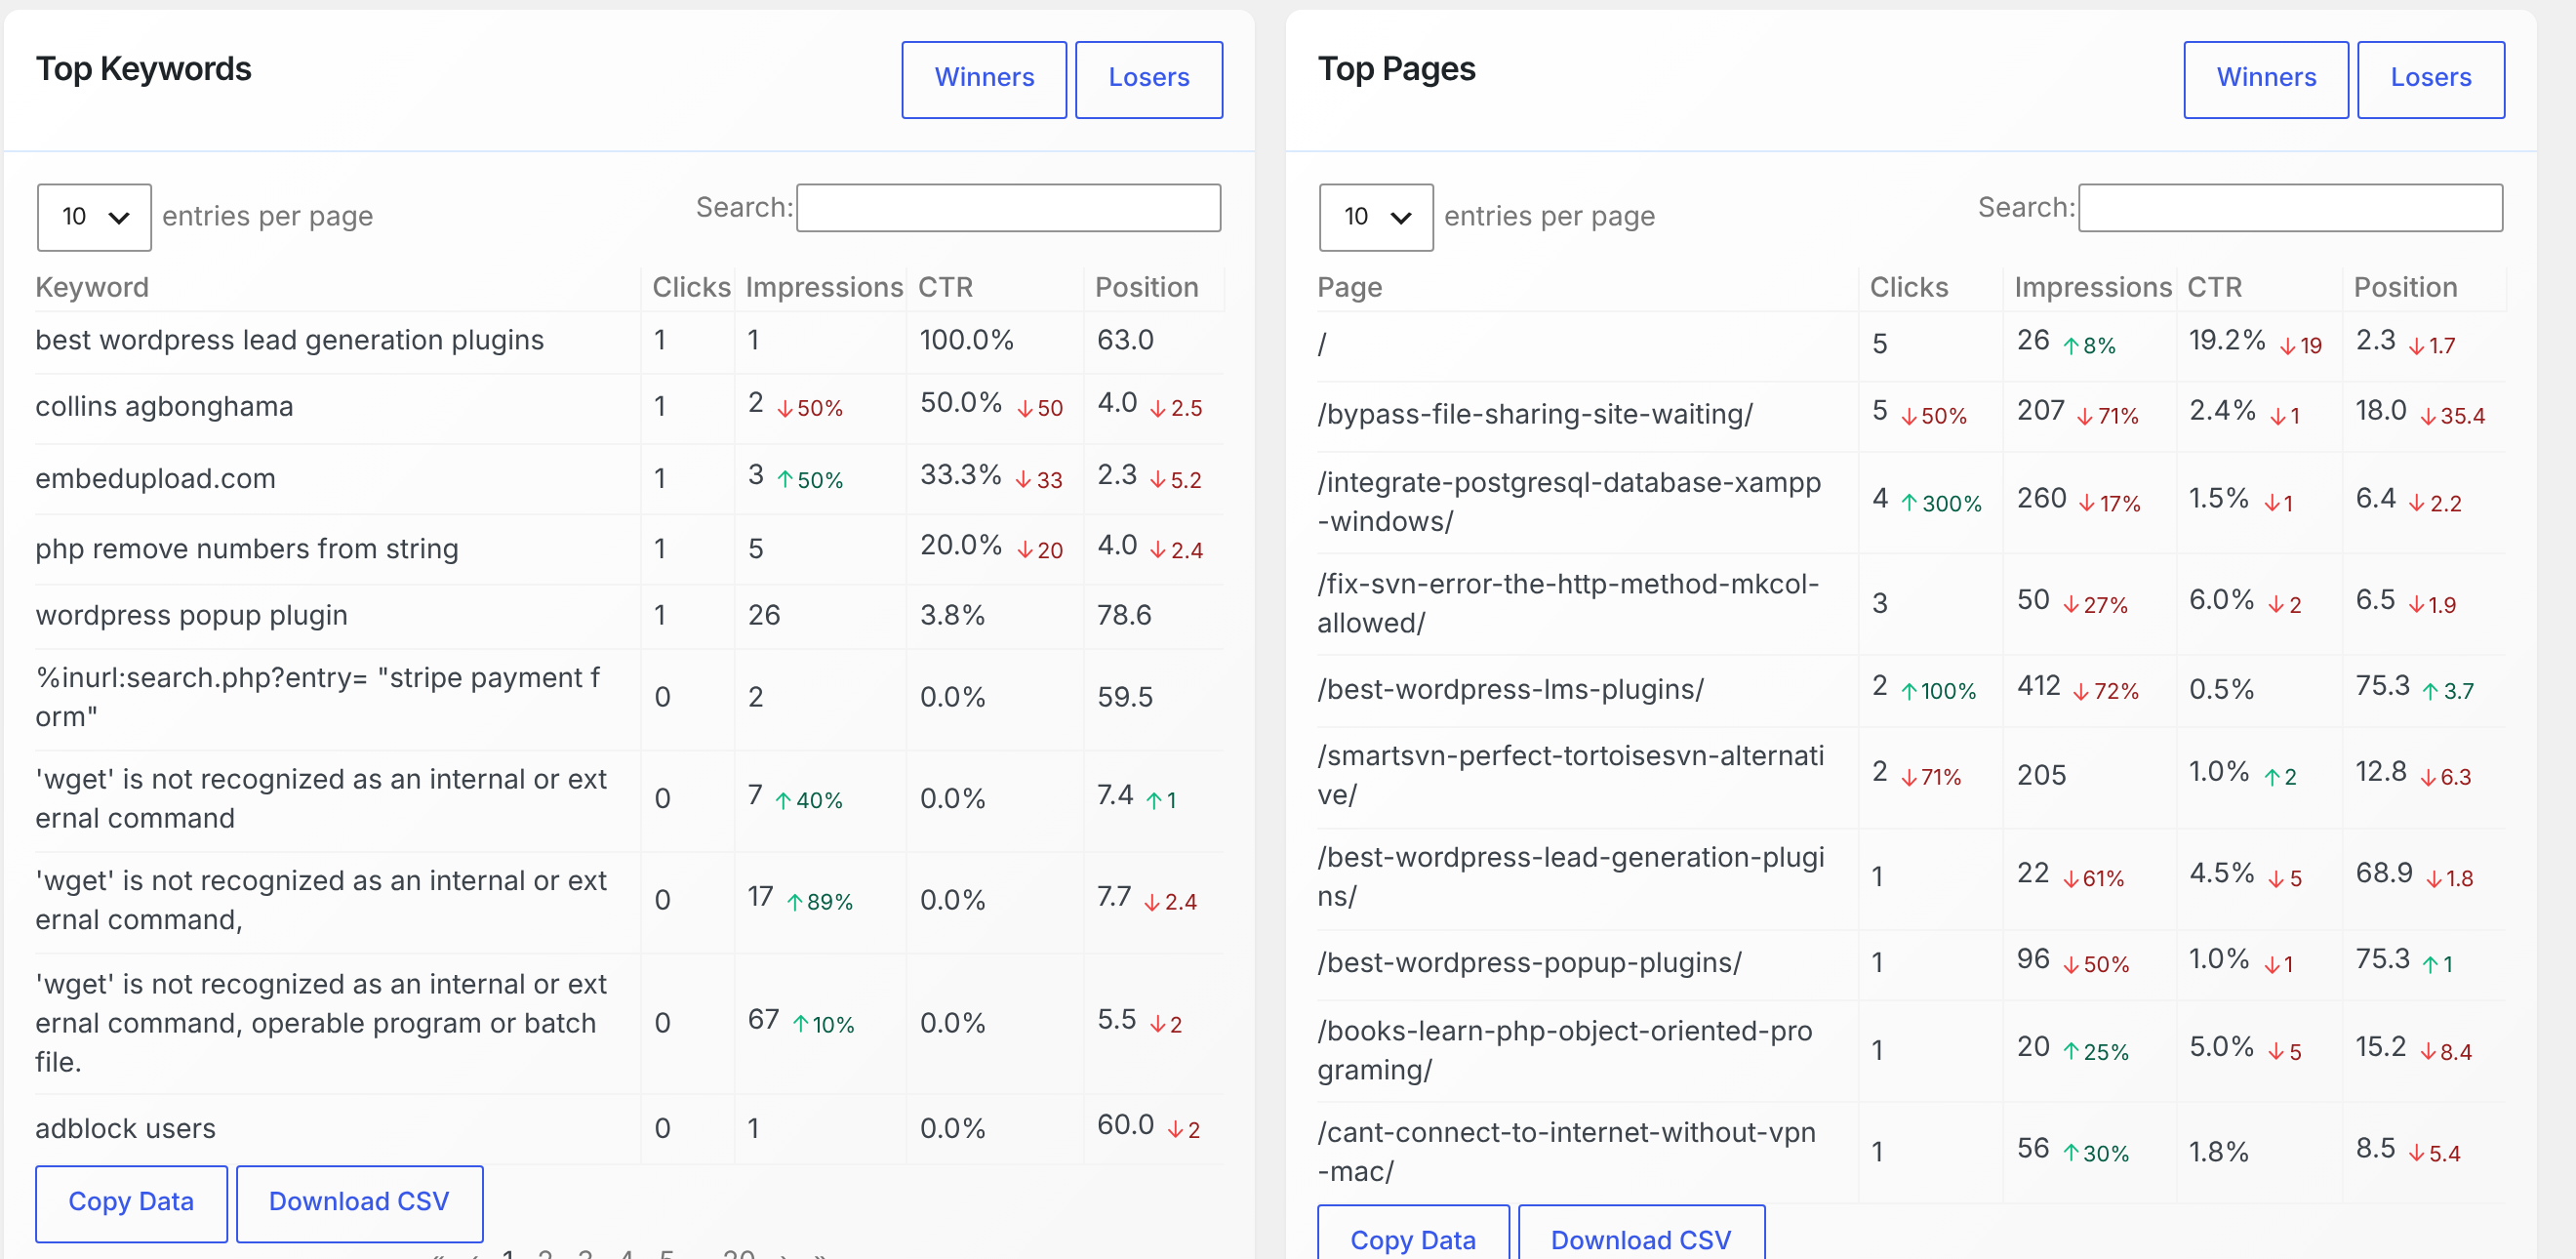2576x1259 pixels.
Task: Select '/integrate-postgresql-database-xampp-windows/' page
Action: (x=1568, y=502)
